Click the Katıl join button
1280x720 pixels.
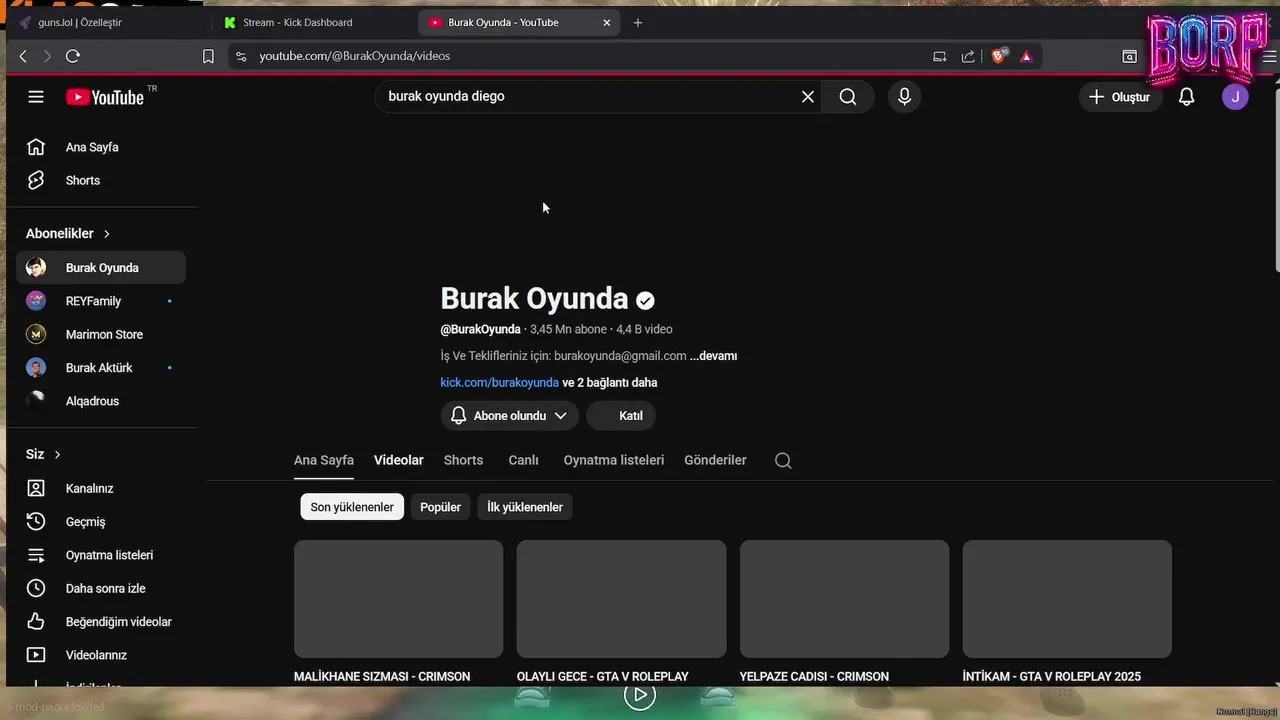click(621, 416)
